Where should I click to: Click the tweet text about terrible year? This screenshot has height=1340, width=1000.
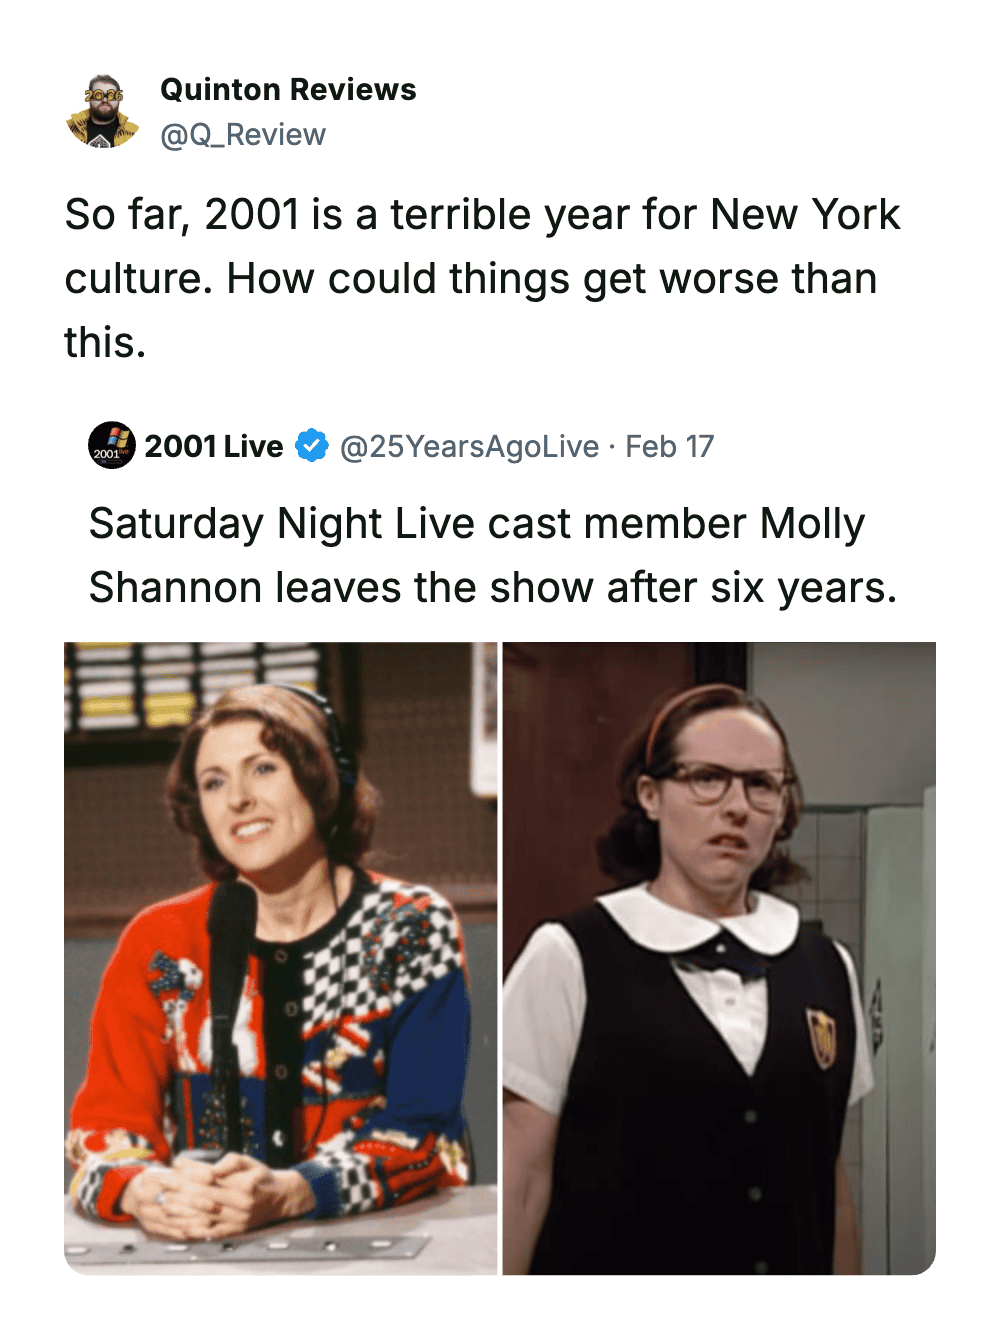pyautogui.click(x=482, y=278)
